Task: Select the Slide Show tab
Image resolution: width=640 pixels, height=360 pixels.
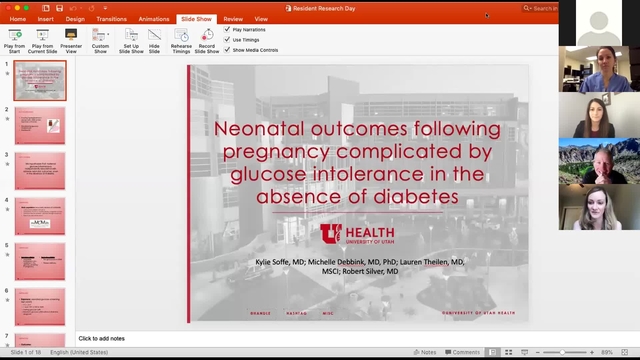Action: point(196,19)
